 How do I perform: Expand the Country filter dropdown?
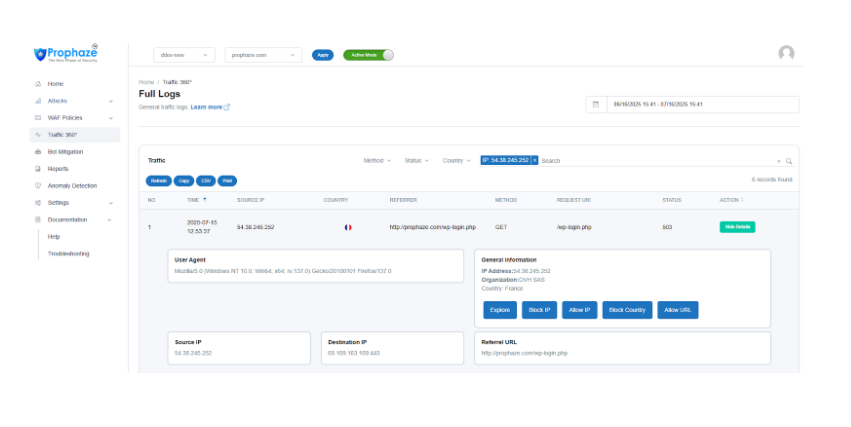click(x=456, y=160)
